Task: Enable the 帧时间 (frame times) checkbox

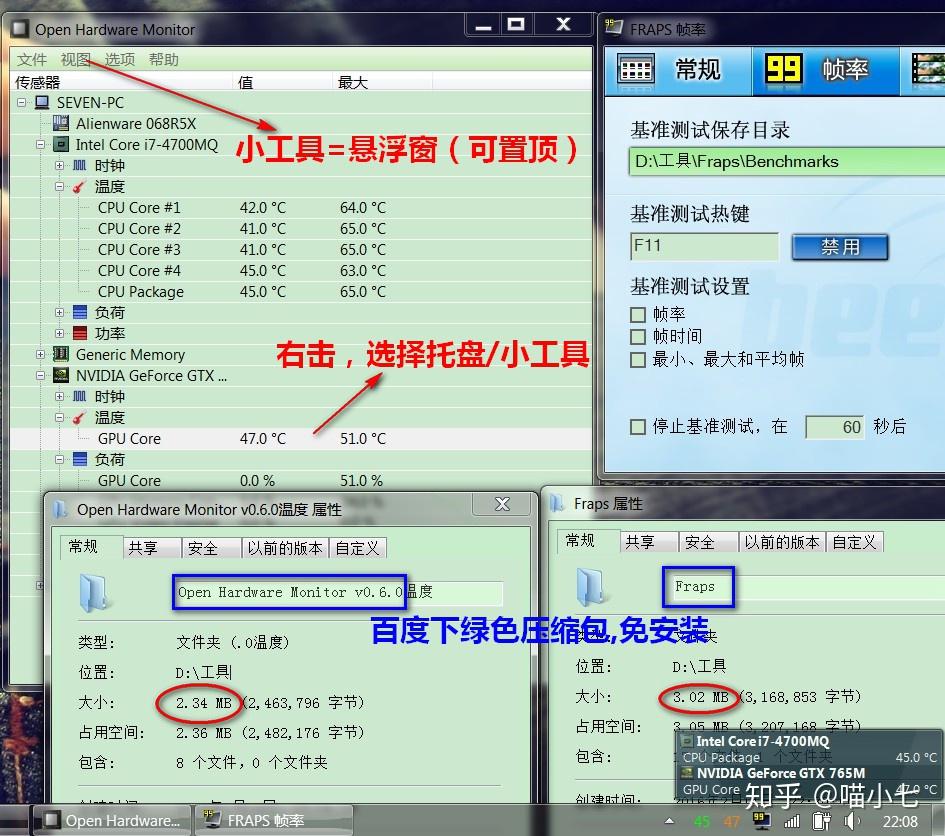Action: [638, 336]
